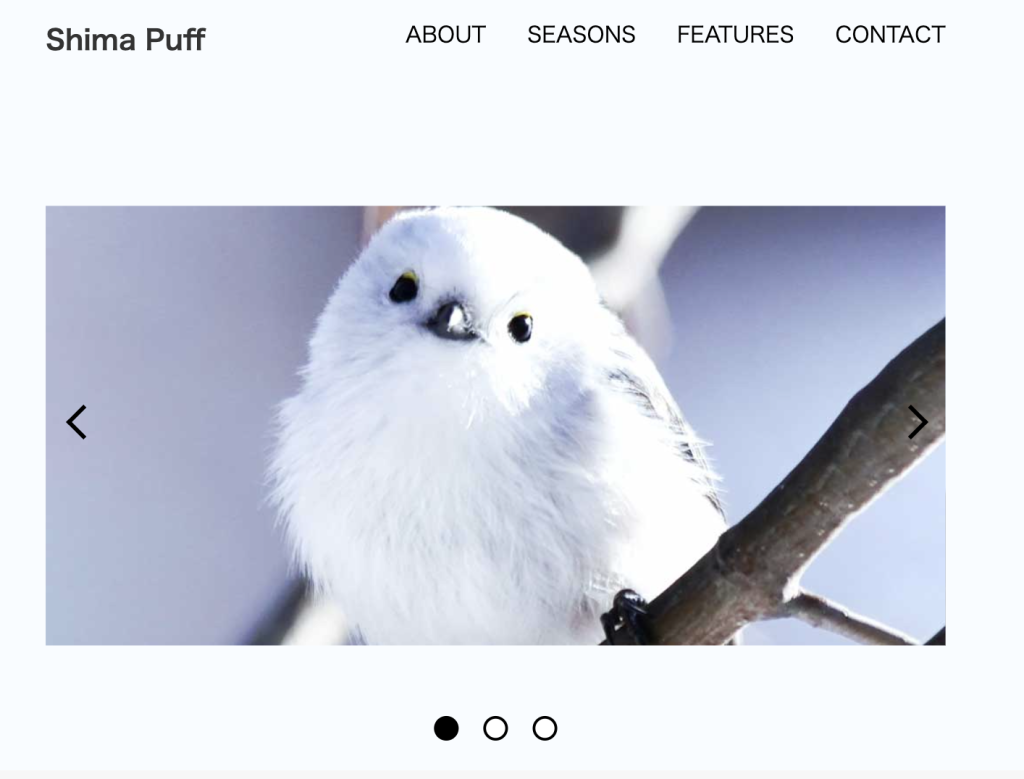
Task: Click the right chevron arrow on slider
Action: 918,422
